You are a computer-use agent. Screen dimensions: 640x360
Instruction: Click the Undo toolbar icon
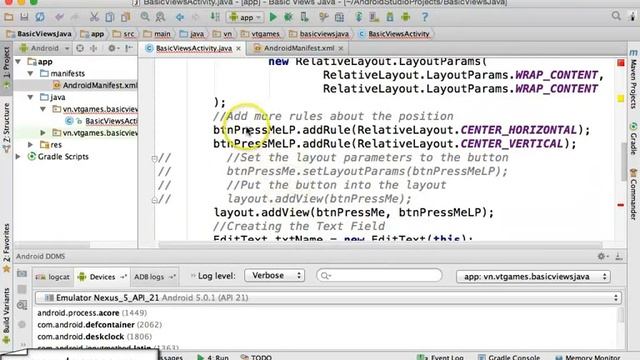[x=60, y=17]
